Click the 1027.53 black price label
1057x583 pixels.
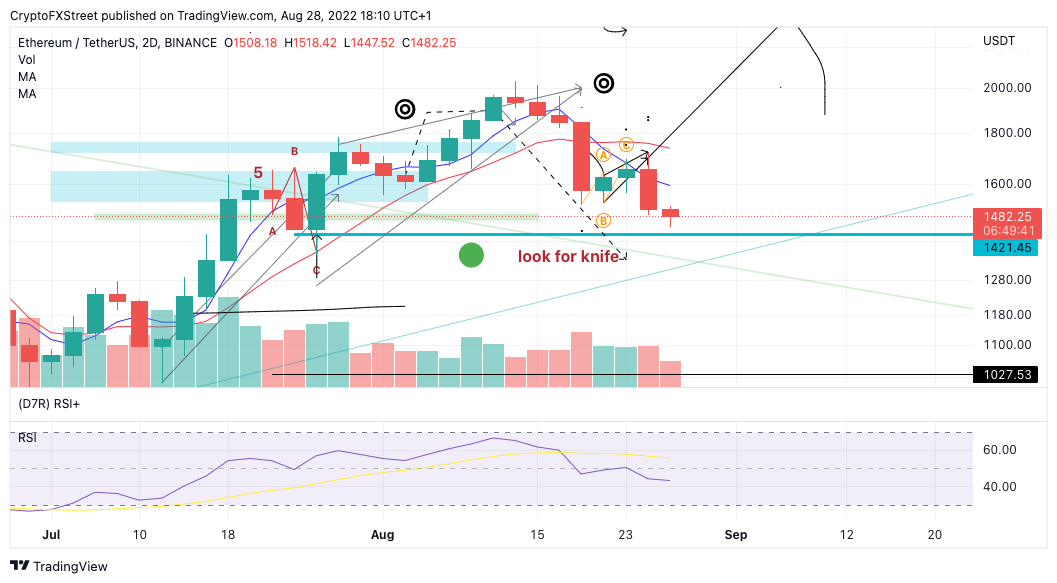[1006, 375]
